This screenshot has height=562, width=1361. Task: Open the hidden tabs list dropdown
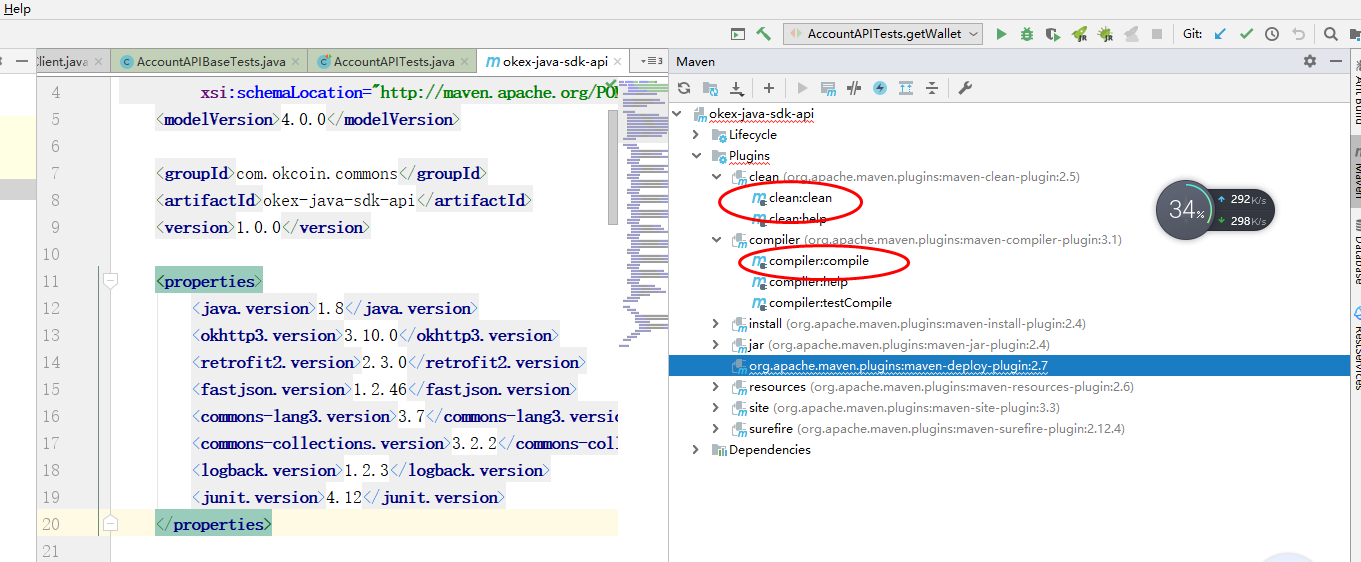pos(651,61)
